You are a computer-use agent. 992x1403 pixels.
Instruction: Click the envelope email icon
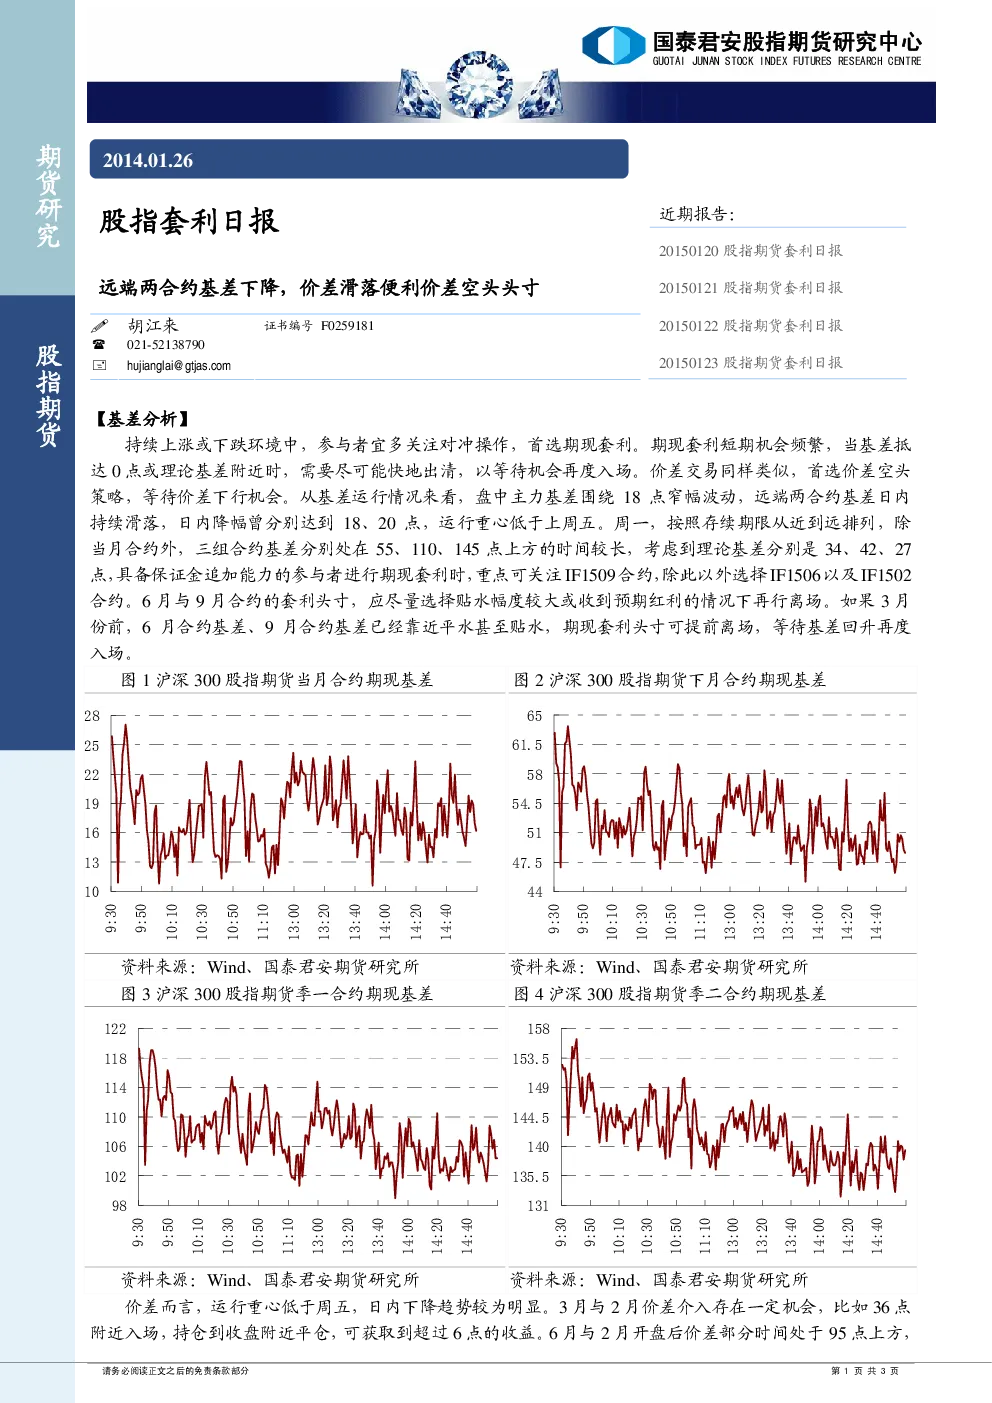[99, 365]
